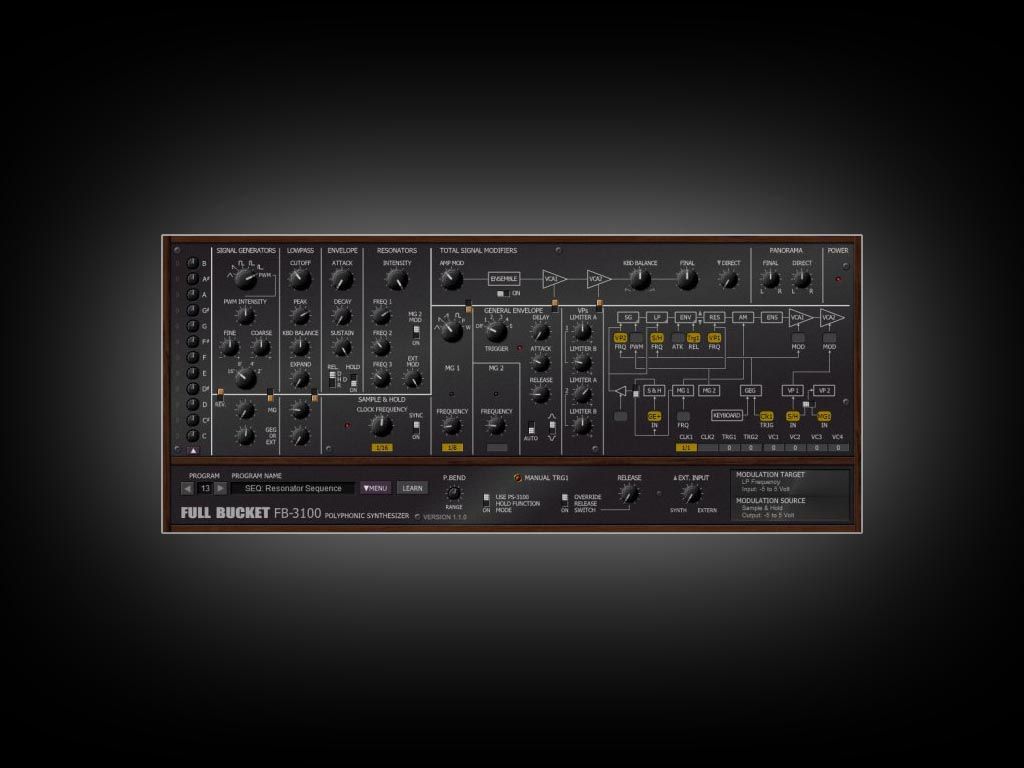Image resolution: width=1024 pixels, height=768 pixels.
Task: Toggle the Sample & Hold SYNC switch
Action: (x=416, y=428)
